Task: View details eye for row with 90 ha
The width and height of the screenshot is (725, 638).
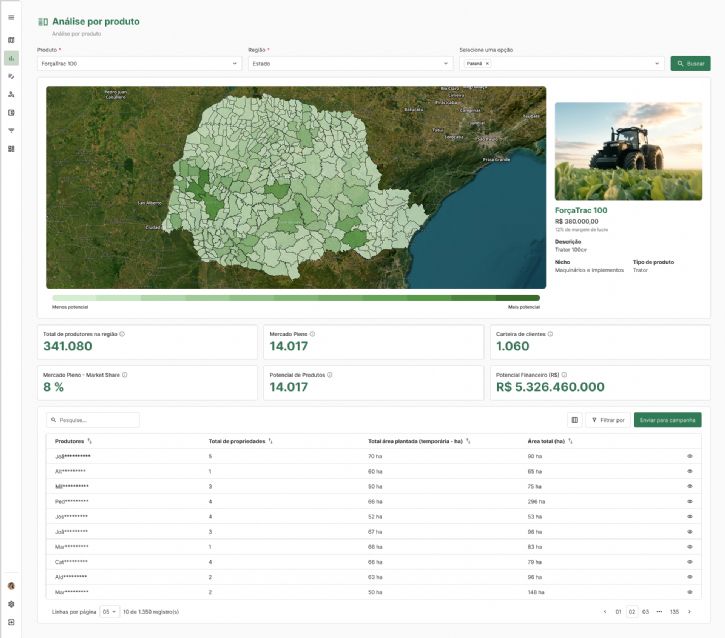Action: 690,456
